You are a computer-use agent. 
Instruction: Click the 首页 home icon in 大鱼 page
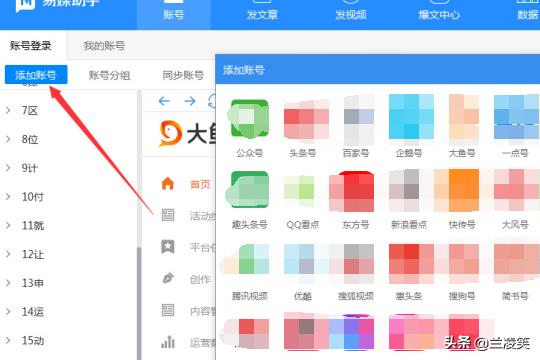pos(168,184)
